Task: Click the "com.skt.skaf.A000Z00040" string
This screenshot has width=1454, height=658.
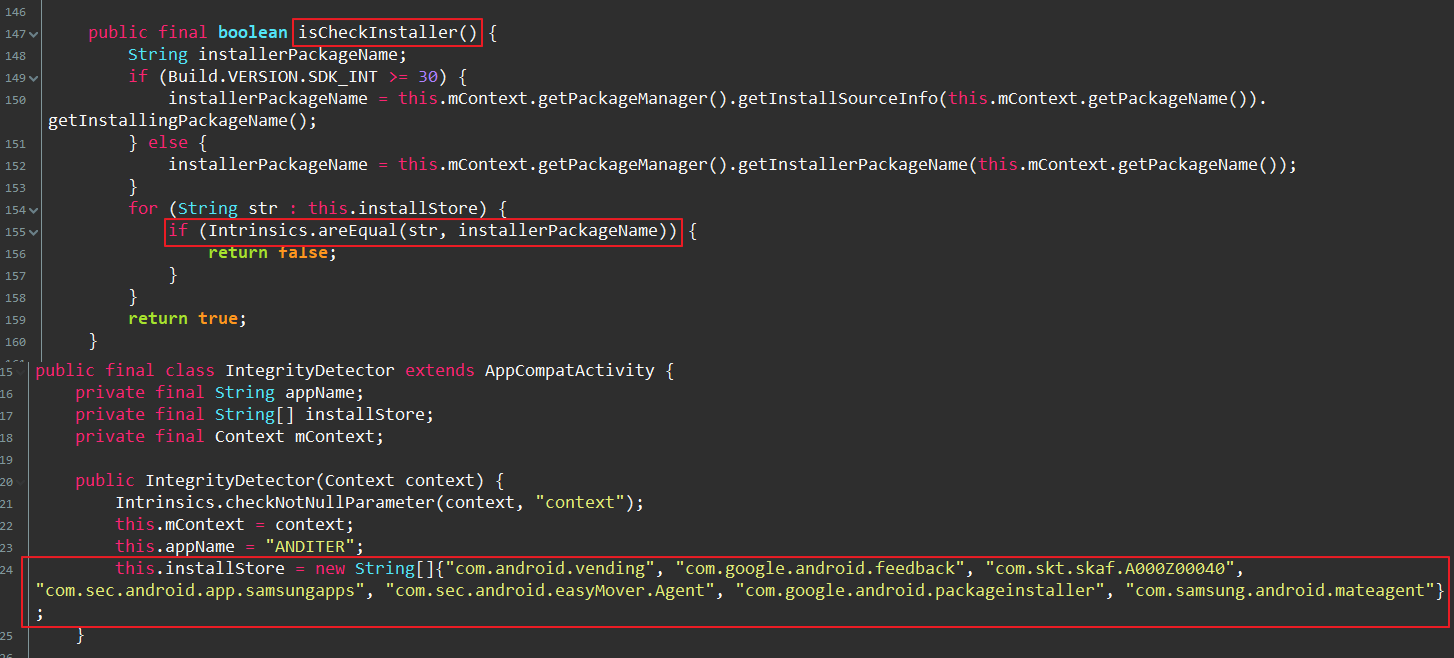Action: pyautogui.click(x=1111, y=568)
